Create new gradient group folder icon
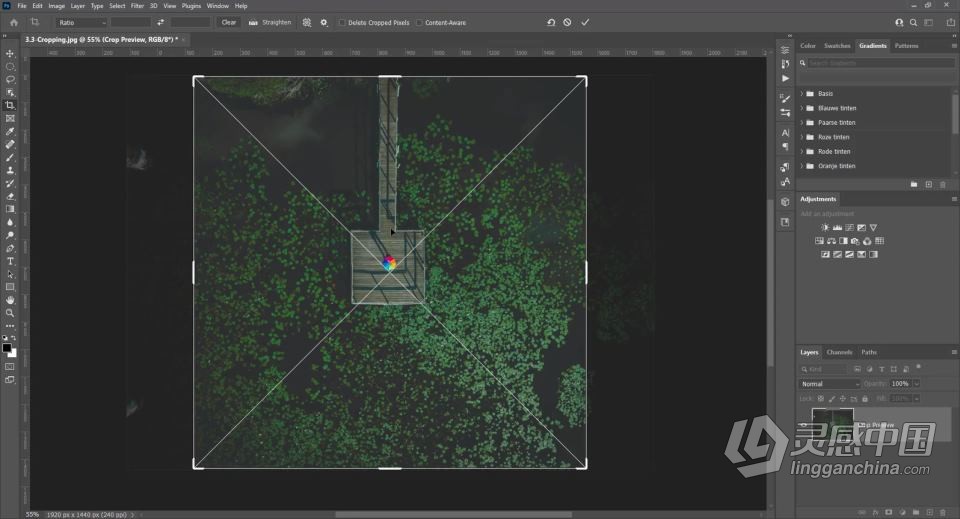The height and width of the screenshot is (519, 960). [x=913, y=184]
